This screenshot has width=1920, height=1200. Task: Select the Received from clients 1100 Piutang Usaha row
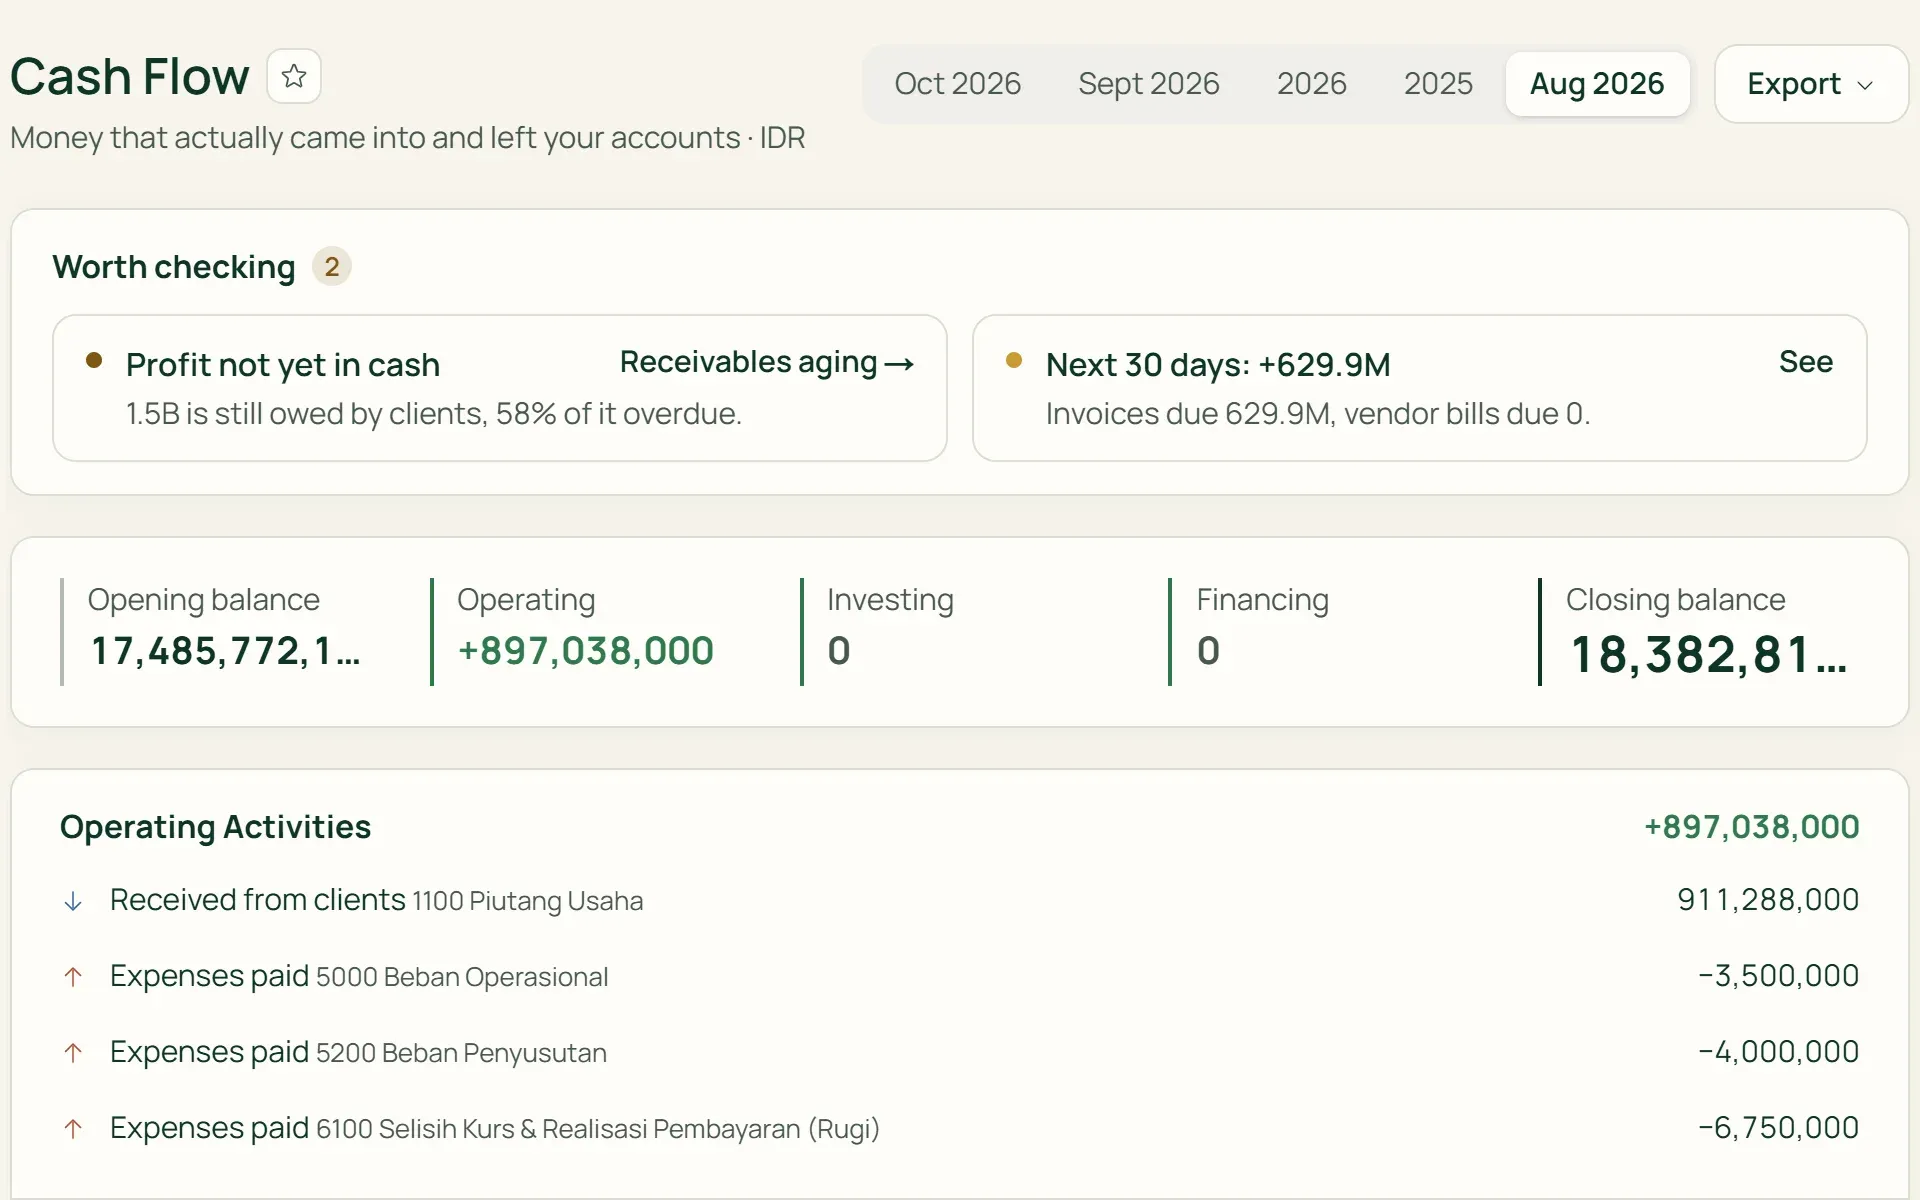[960, 900]
